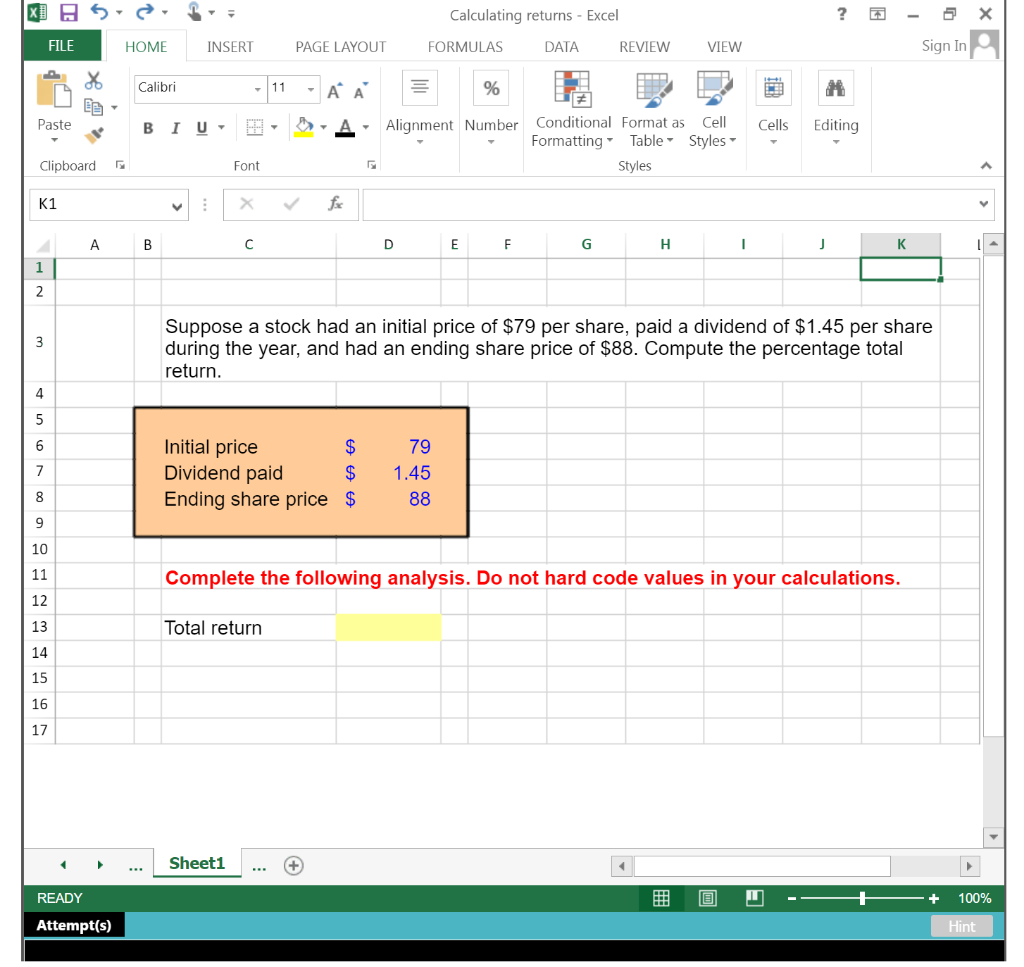Screen dimensions: 1024x967
Task: Toggle bold formatting
Action: pyautogui.click(x=148, y=128)
